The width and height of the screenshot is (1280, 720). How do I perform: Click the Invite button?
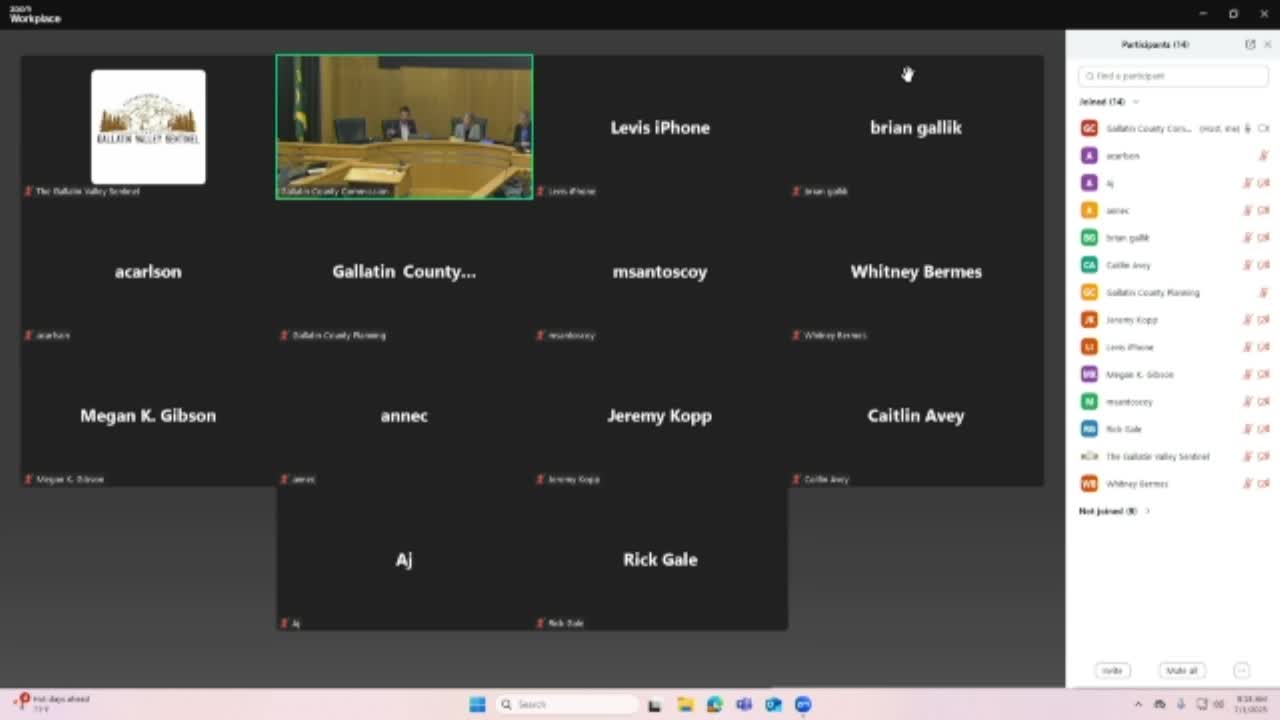pyautogui.click(x=1112, y=671)
